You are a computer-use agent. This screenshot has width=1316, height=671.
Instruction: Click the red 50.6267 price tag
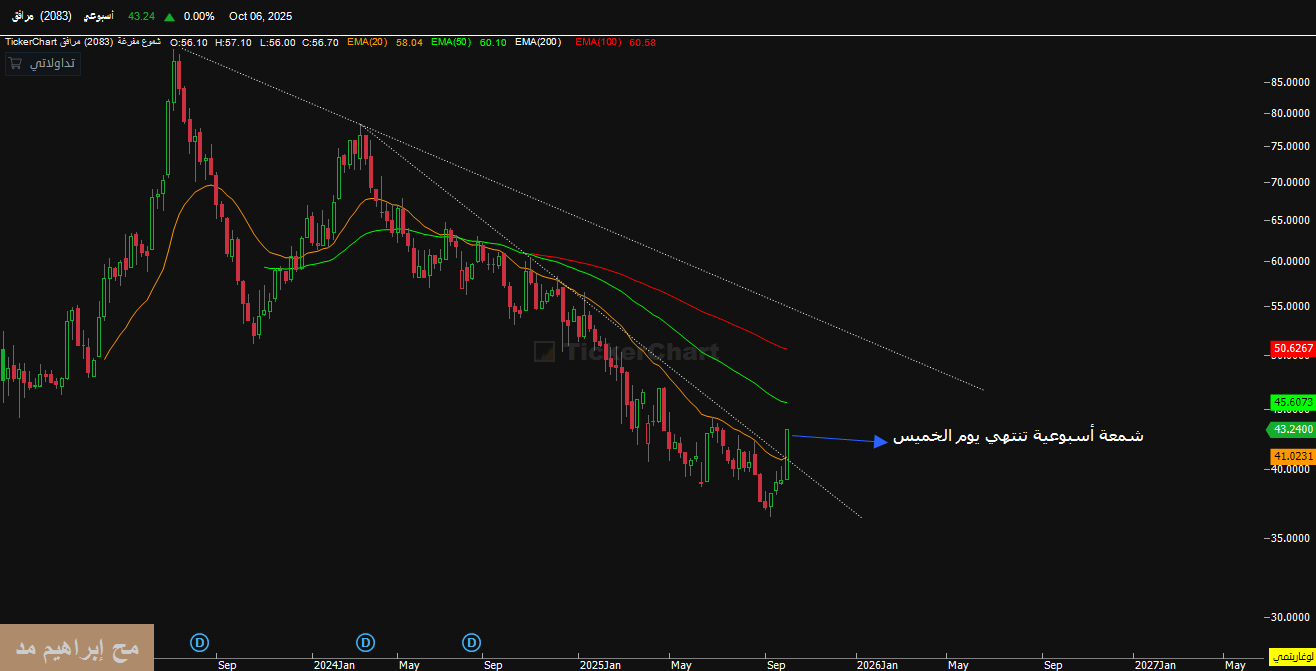coord(1292,349)
